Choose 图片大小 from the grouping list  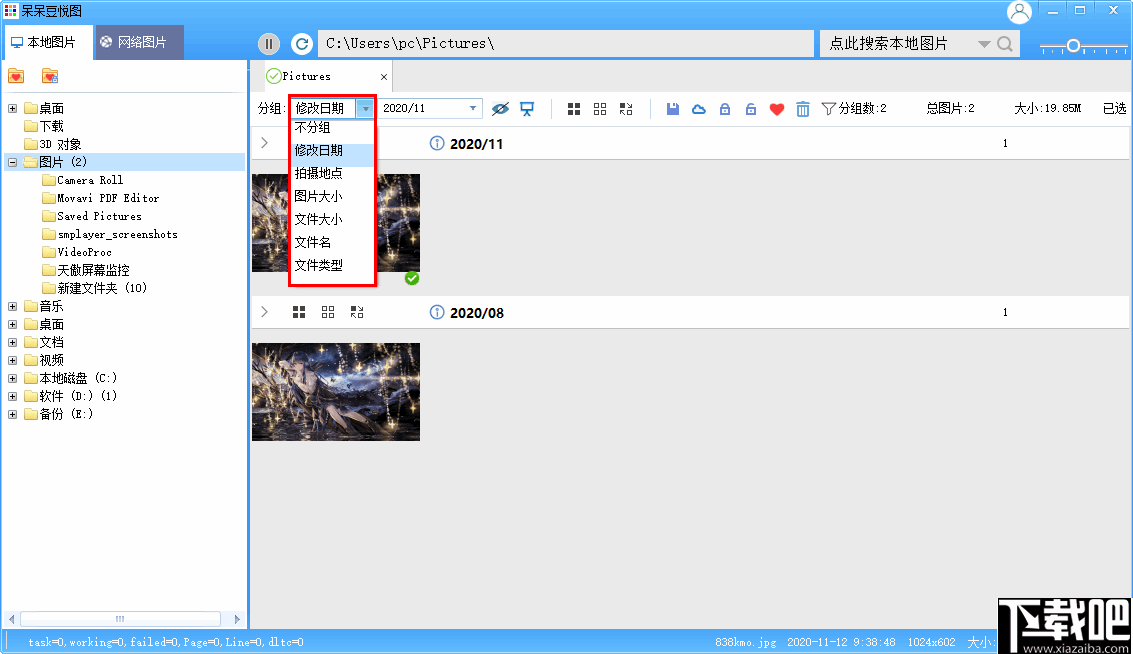tap(332, 197)
